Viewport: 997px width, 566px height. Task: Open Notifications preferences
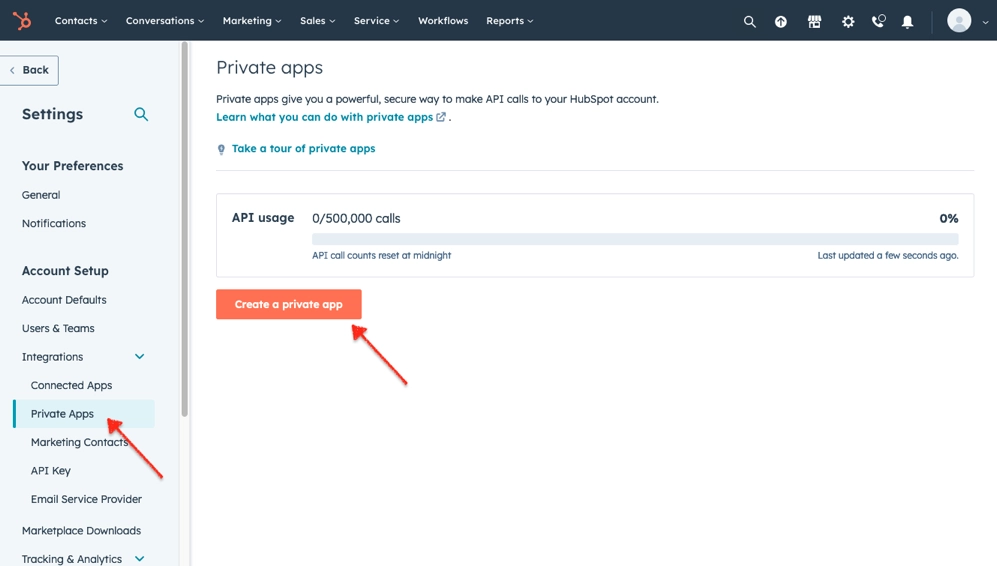(54, 223)
